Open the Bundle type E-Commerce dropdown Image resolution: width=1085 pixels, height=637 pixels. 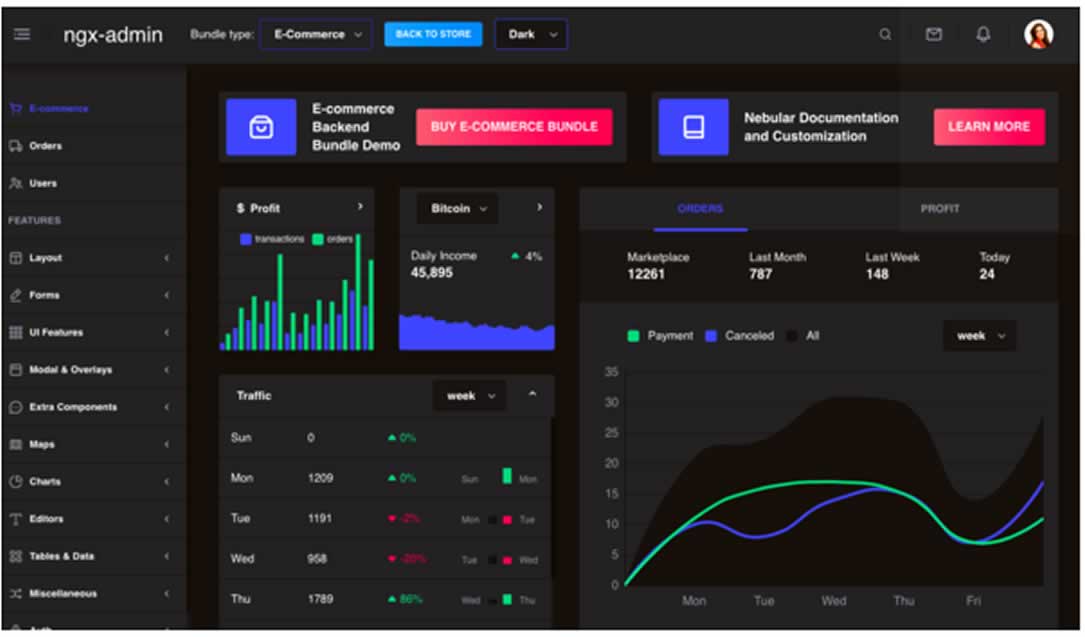pyautogui.click(x=316, y=34)
